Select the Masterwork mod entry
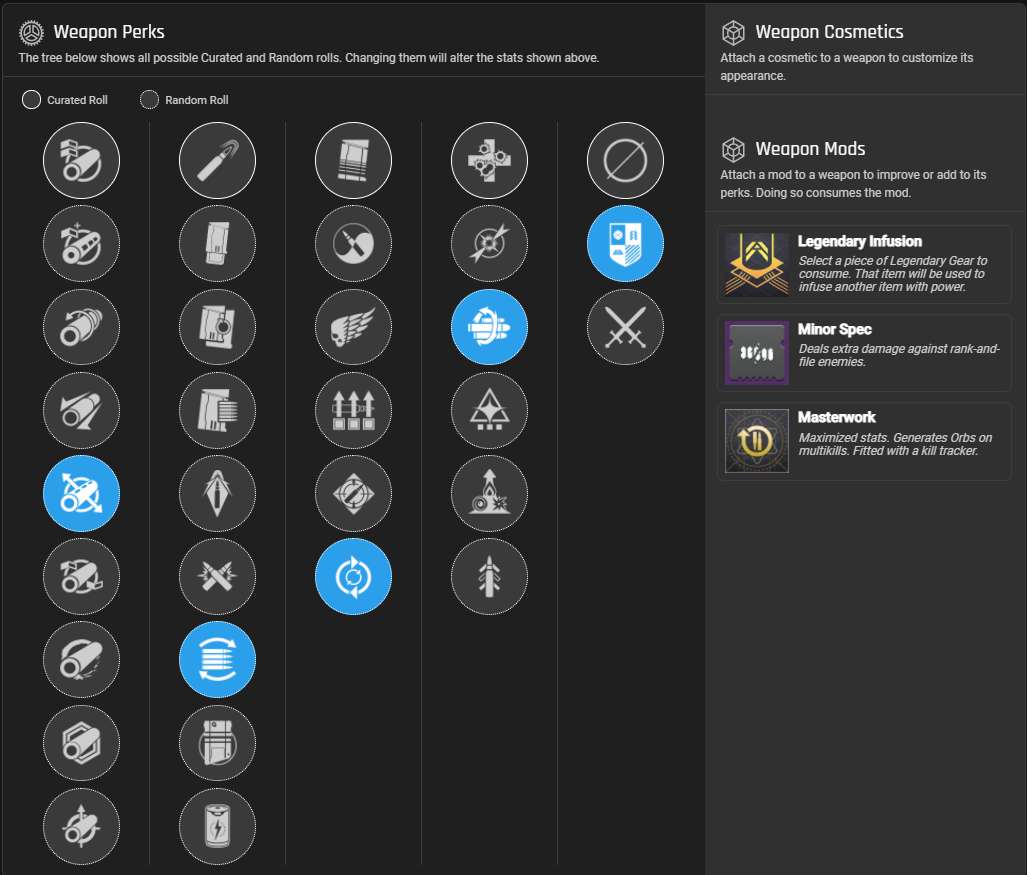The height and width of the screenshot is (875, 1027). pos(864,441)
